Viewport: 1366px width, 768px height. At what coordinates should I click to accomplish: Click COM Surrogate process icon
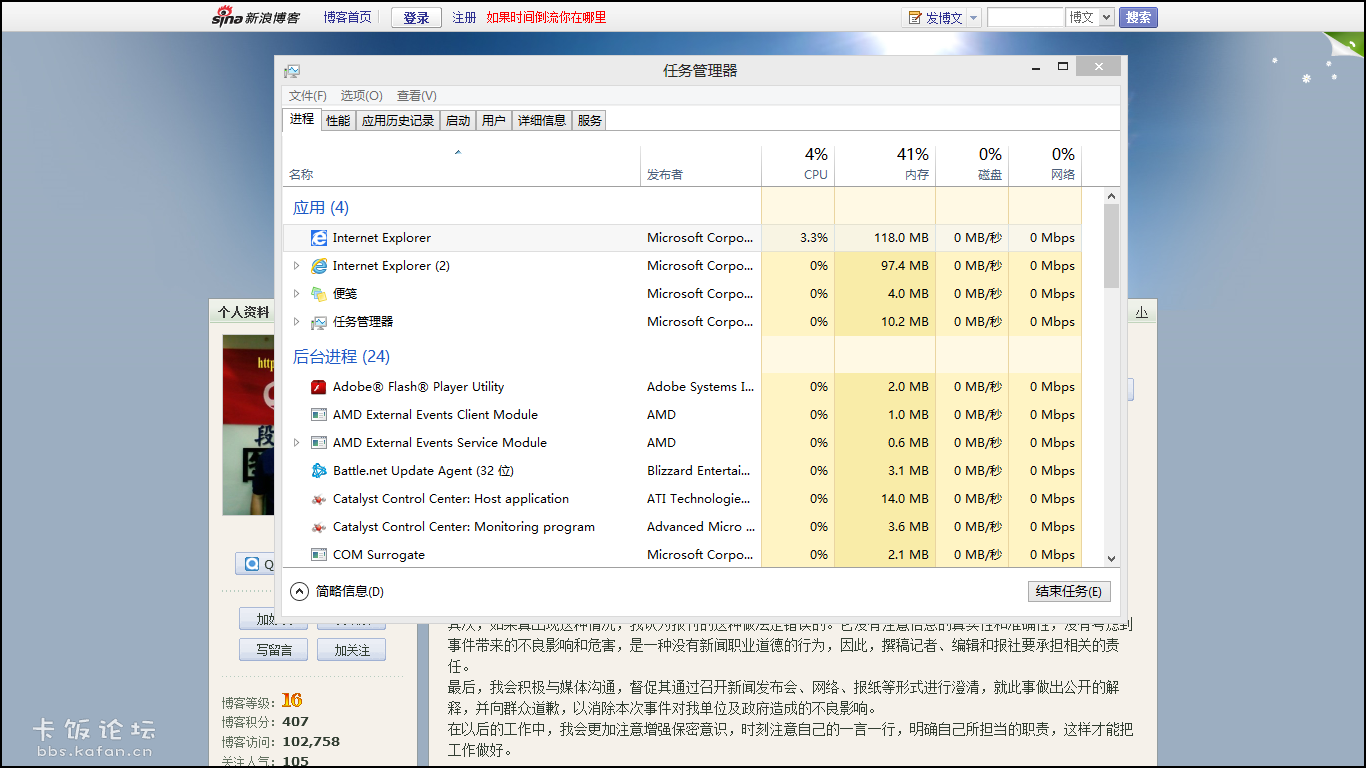pos(319,555)
